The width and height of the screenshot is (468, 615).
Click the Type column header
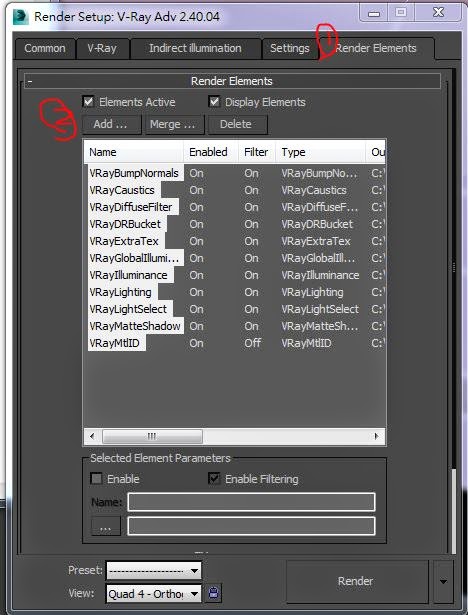[320, 152]
